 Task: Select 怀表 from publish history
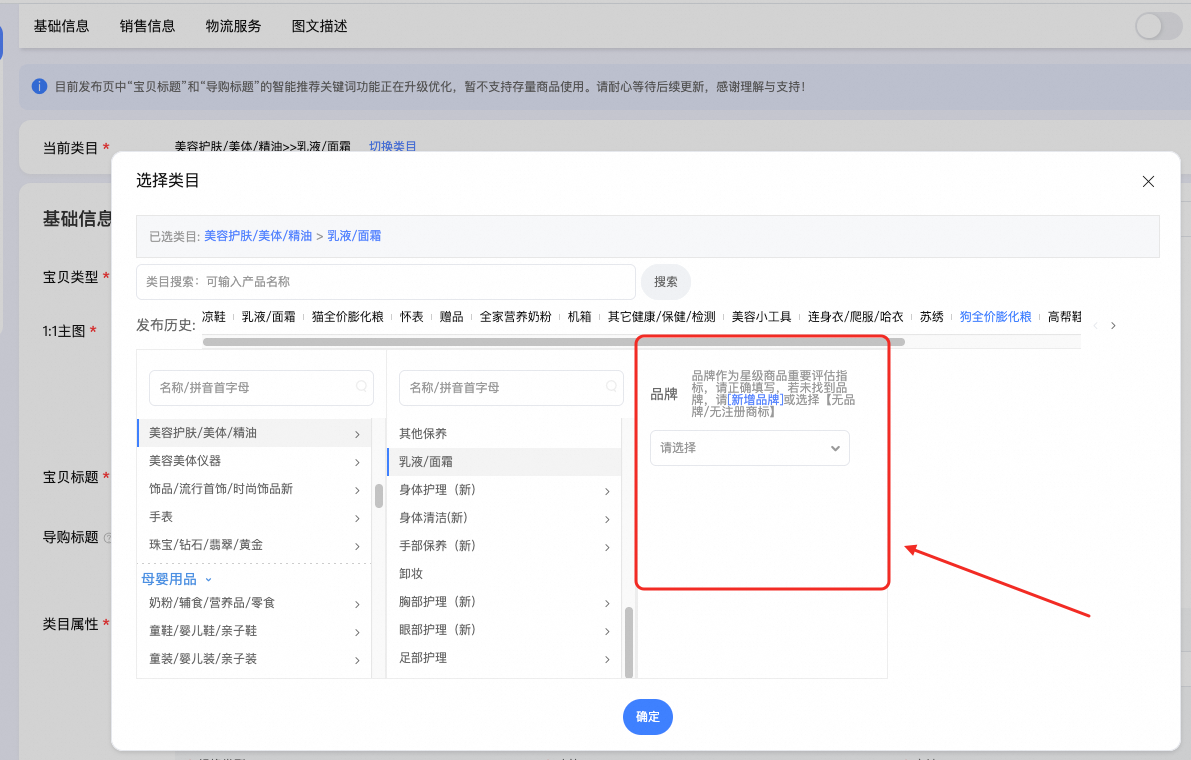tap(412, 317)
